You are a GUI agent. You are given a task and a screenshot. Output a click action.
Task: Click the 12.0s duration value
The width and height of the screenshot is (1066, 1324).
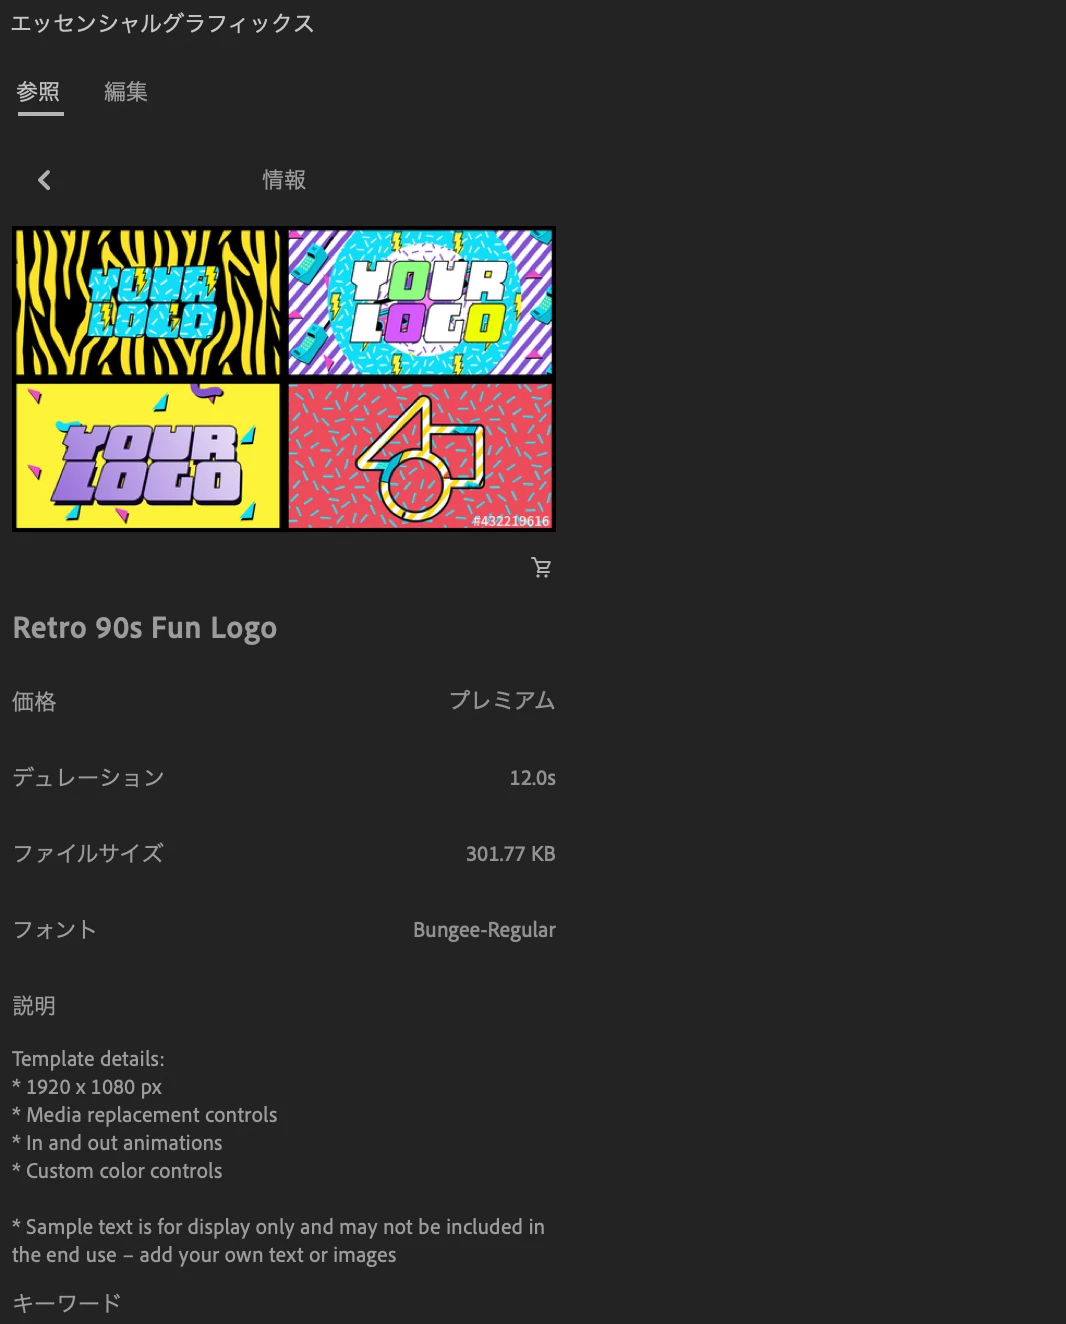(x=532, y=778)
